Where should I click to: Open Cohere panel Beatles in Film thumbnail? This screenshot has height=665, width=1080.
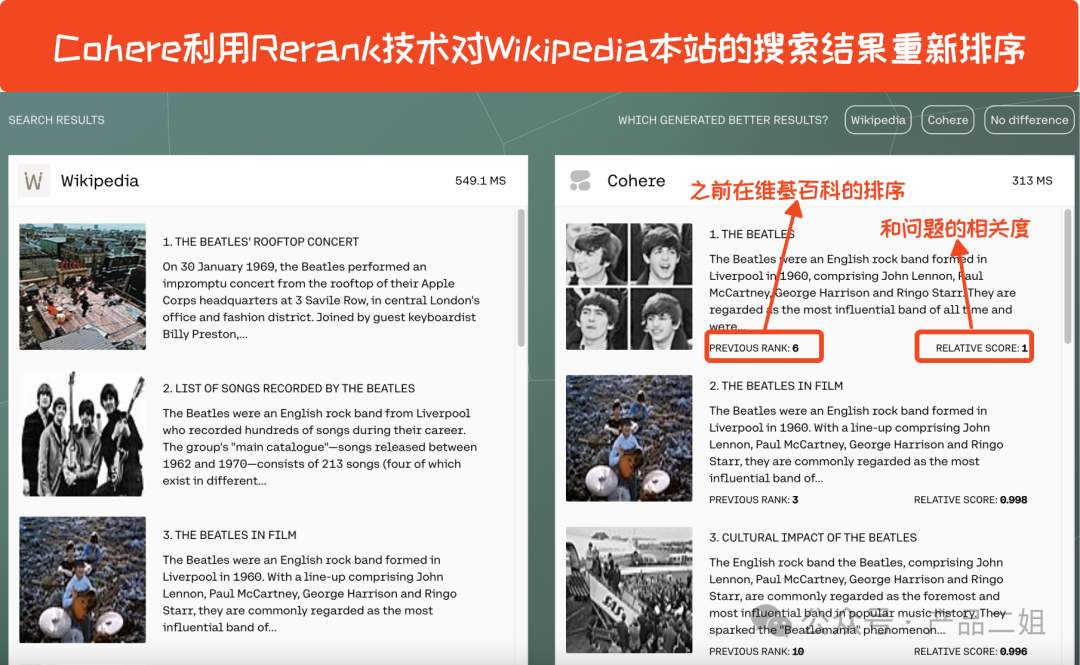[x=629, y=438]
